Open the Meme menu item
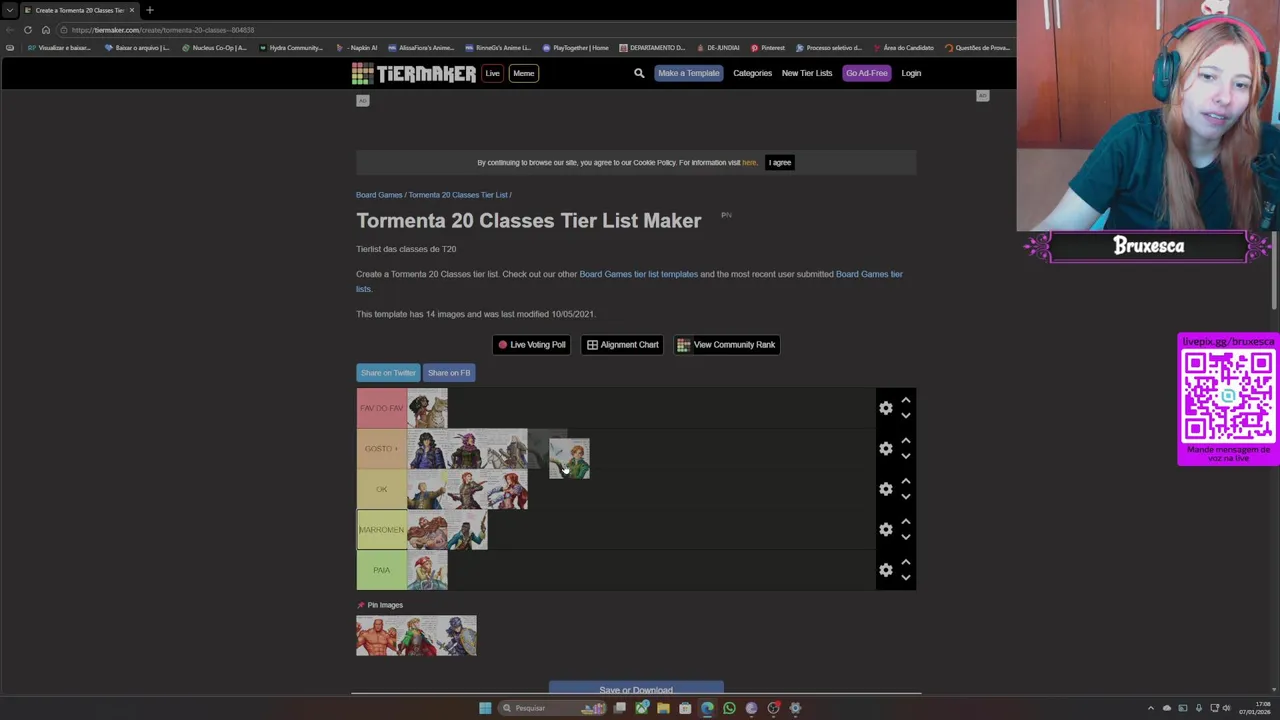Screen dimensions: 1280x720 523,73
